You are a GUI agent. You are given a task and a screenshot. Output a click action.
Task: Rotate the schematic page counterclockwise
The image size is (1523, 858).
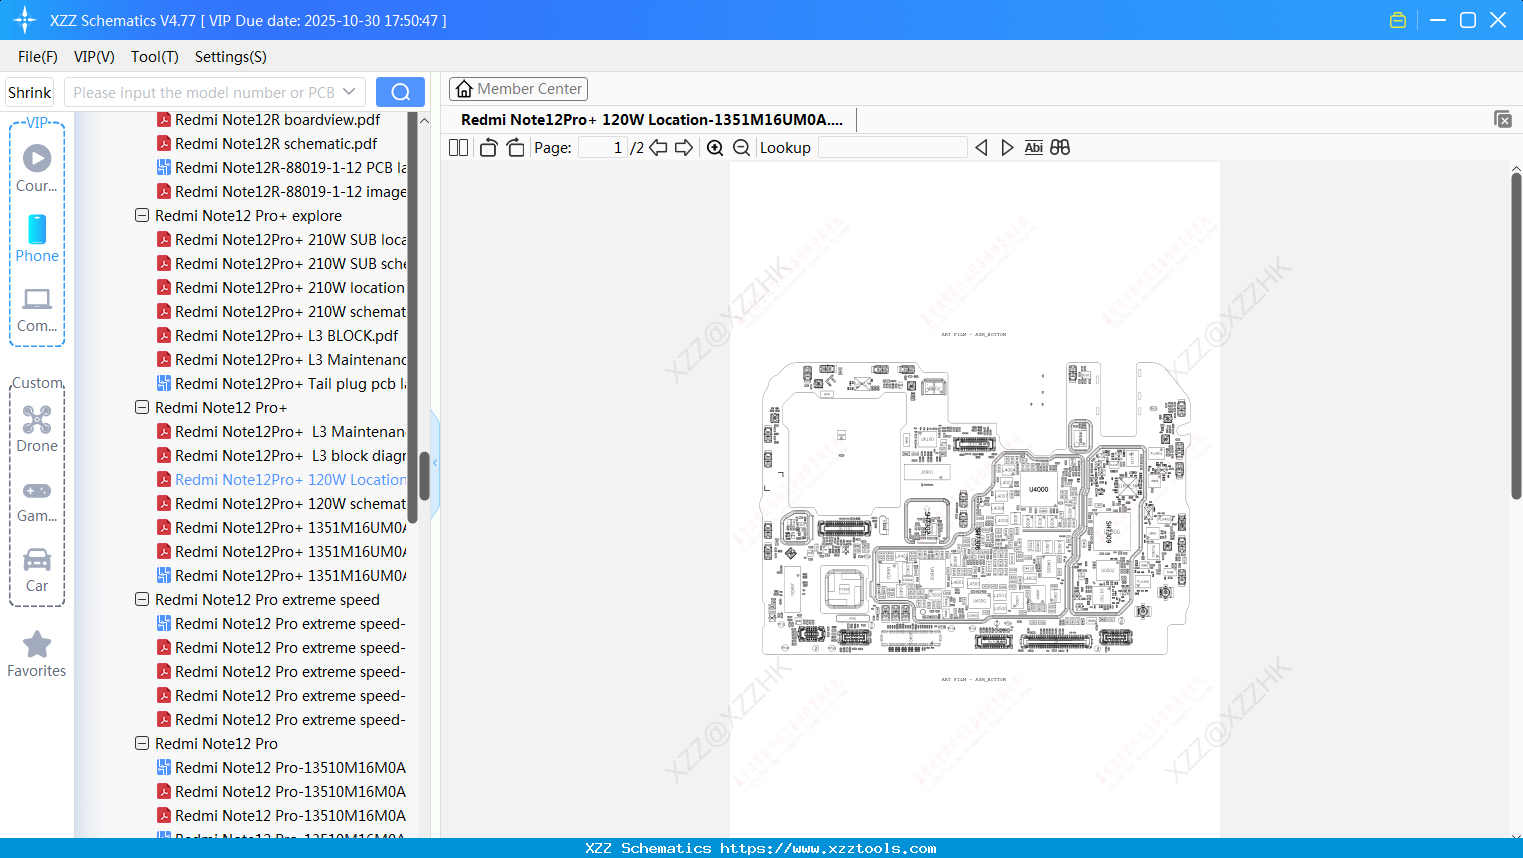488,147
